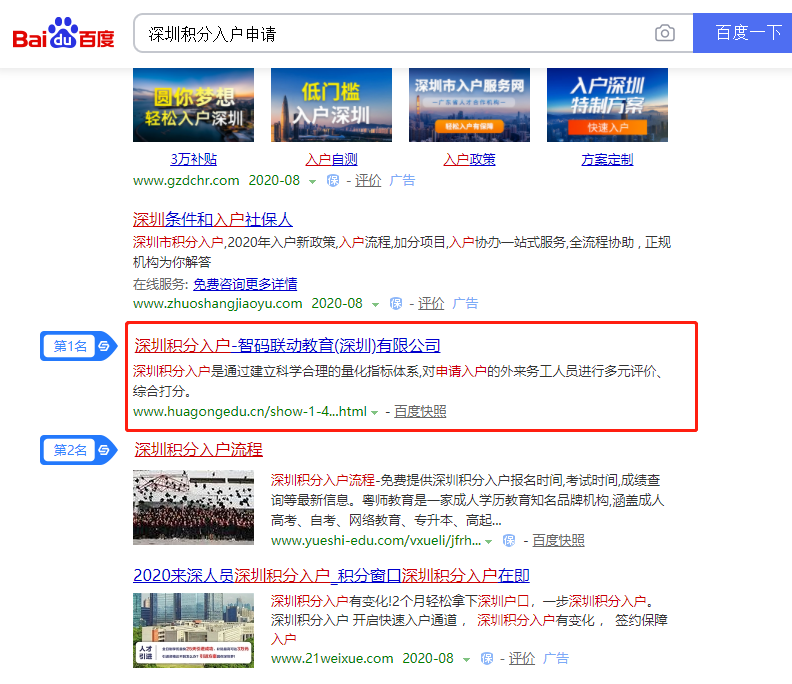
Task: Click the www.huagongedu.cn/show-1-4...html URL
Action: click(x=250, y=411)
